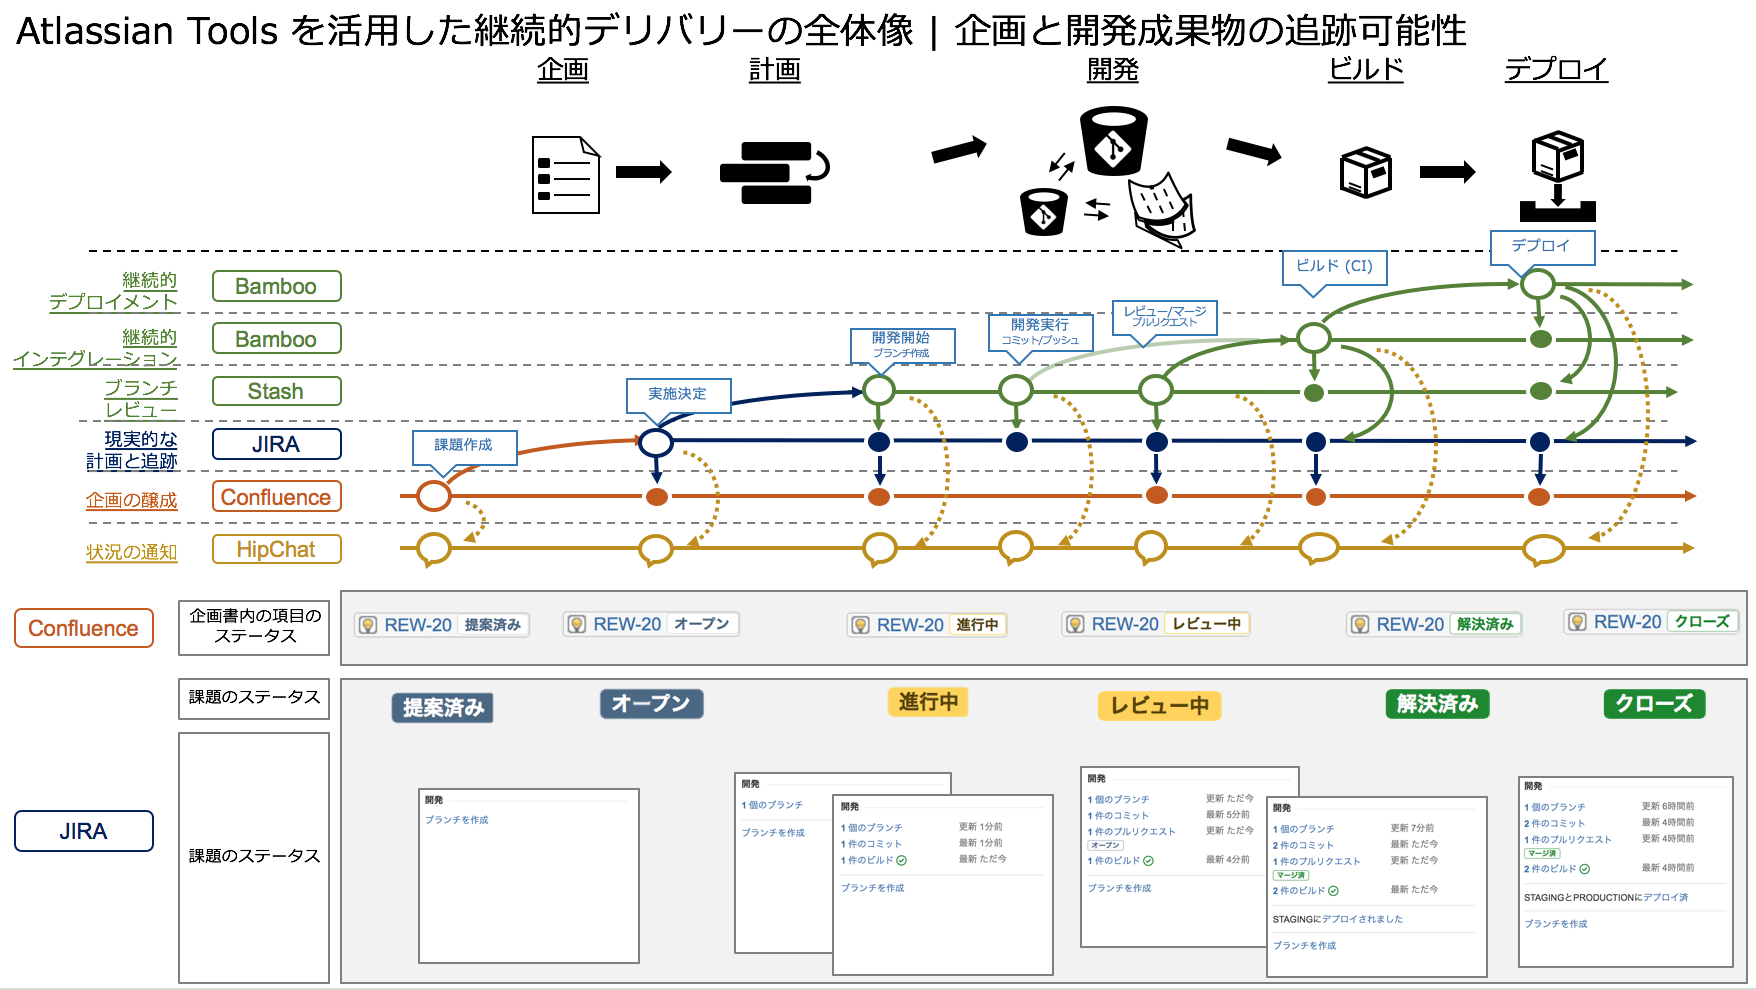The height and width of the screenshot is (990, 1756).
Task: Click the yellow HipChat button
Action: 277,549
